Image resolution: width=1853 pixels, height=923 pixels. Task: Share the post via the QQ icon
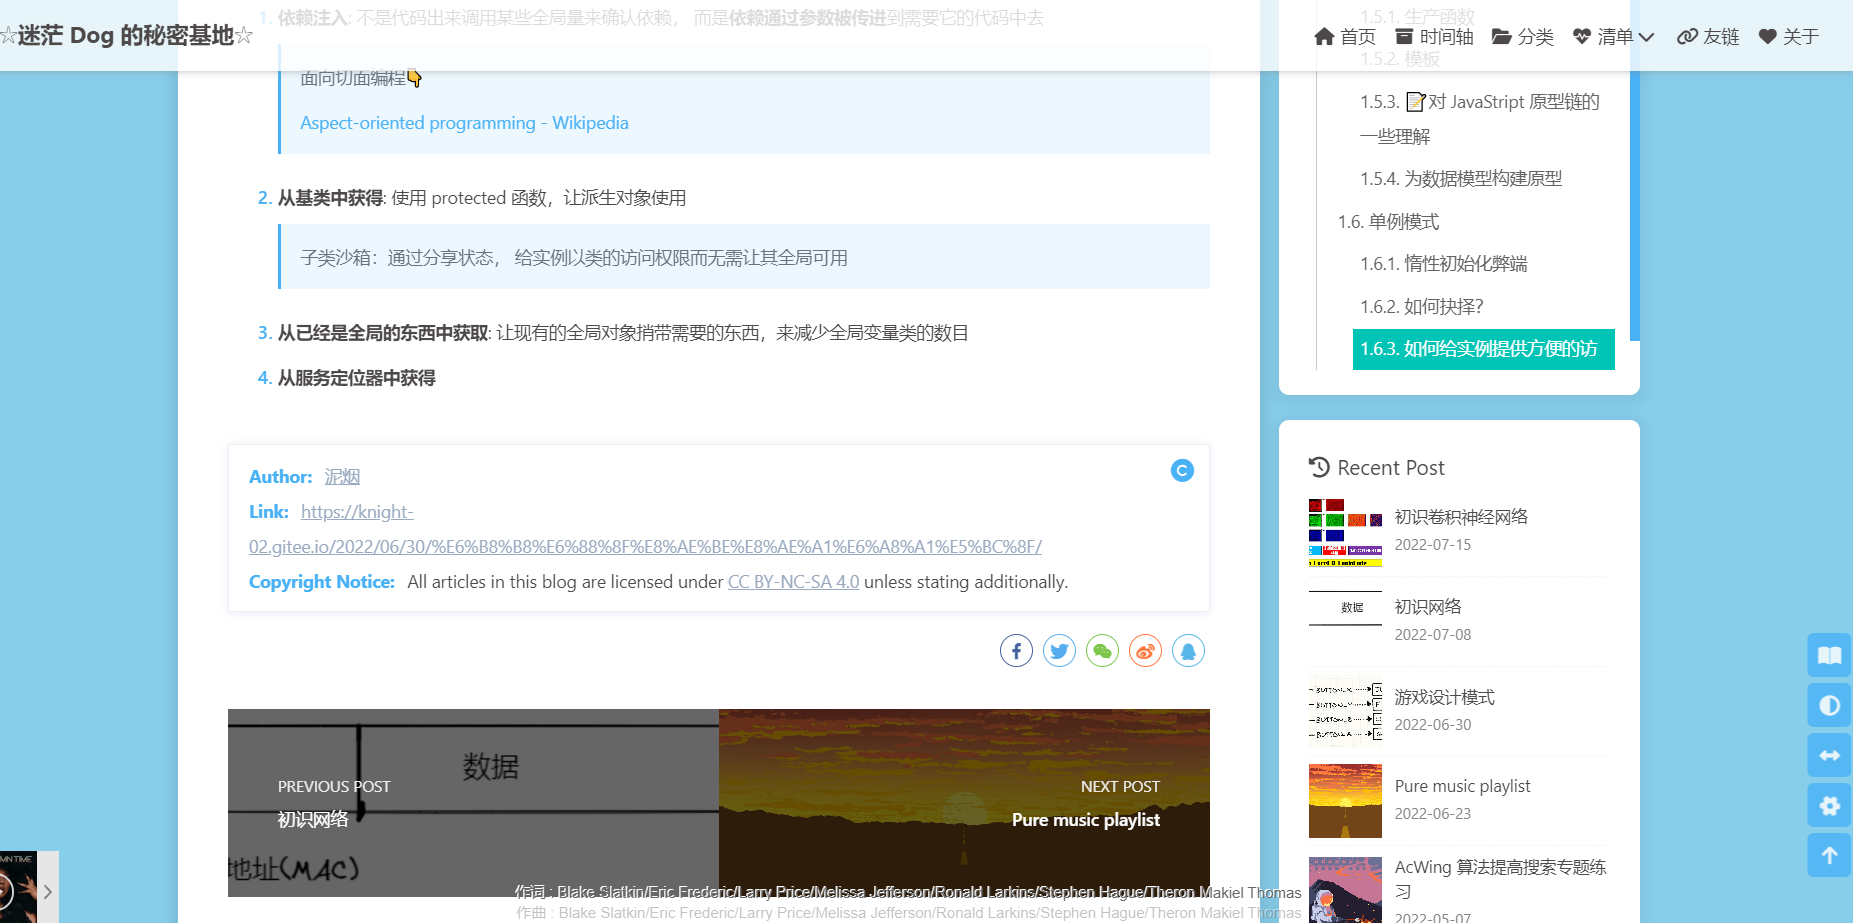1188,650
